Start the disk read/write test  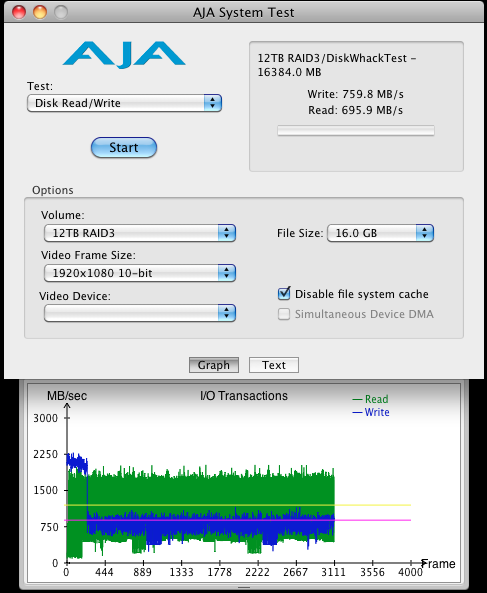124,147
